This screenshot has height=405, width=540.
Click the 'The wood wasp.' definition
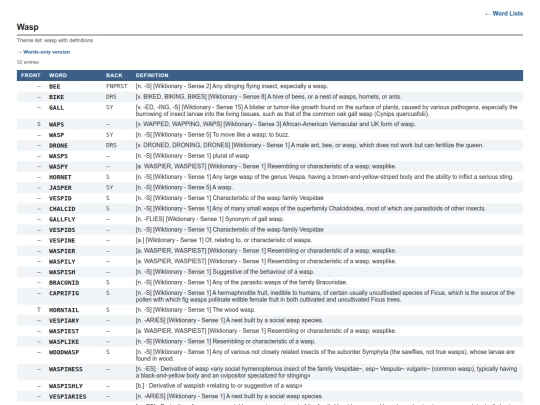(x=234, y=310)
